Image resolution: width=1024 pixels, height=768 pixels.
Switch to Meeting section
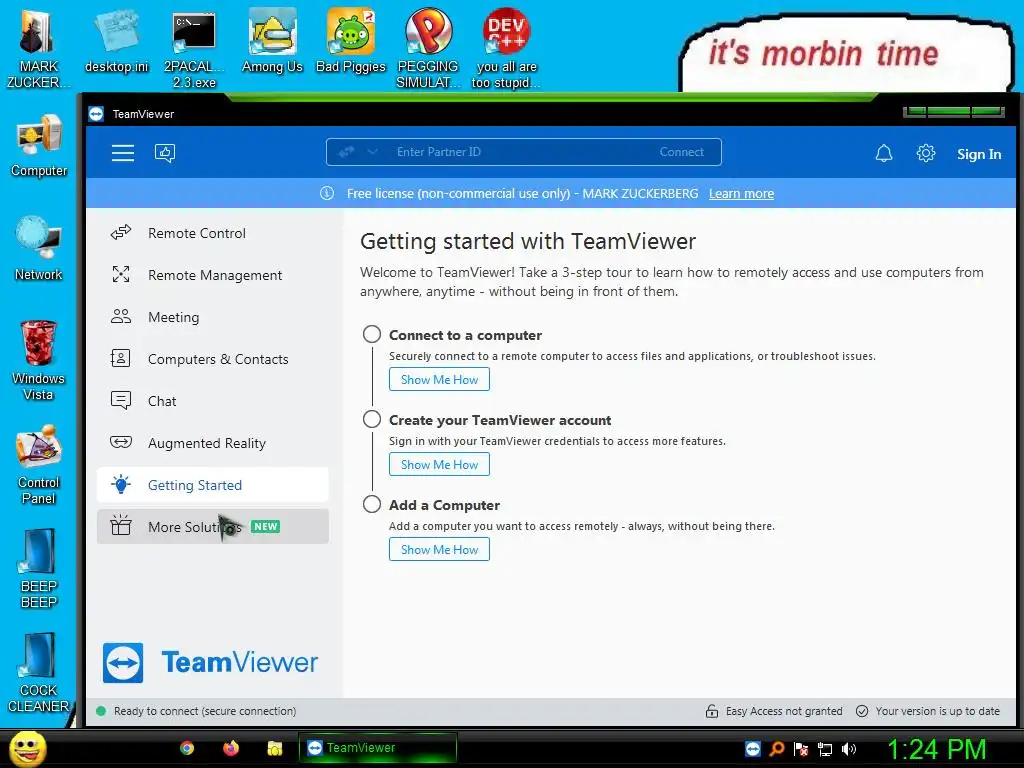pos(213,317)
